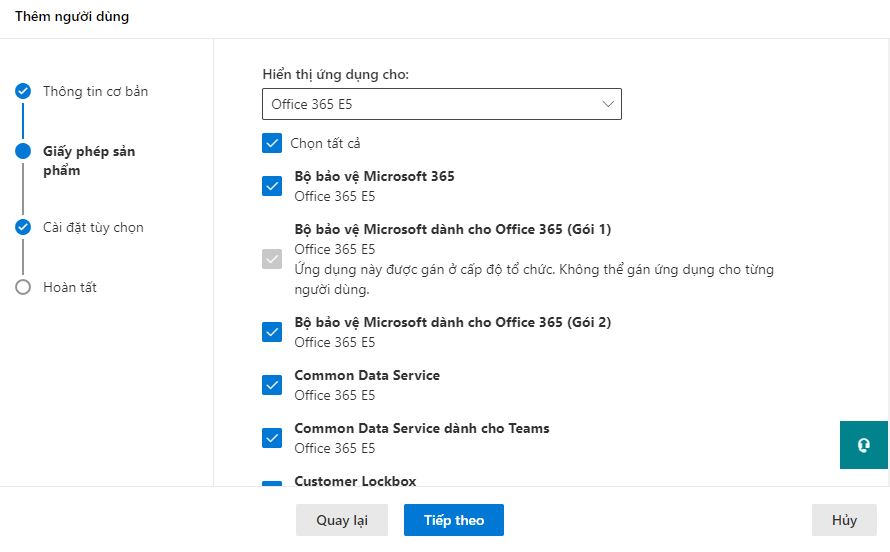This screenshot has width=890, height=552.
Task: Go to Thông tin cơ bản step
Action: point(95,92)
